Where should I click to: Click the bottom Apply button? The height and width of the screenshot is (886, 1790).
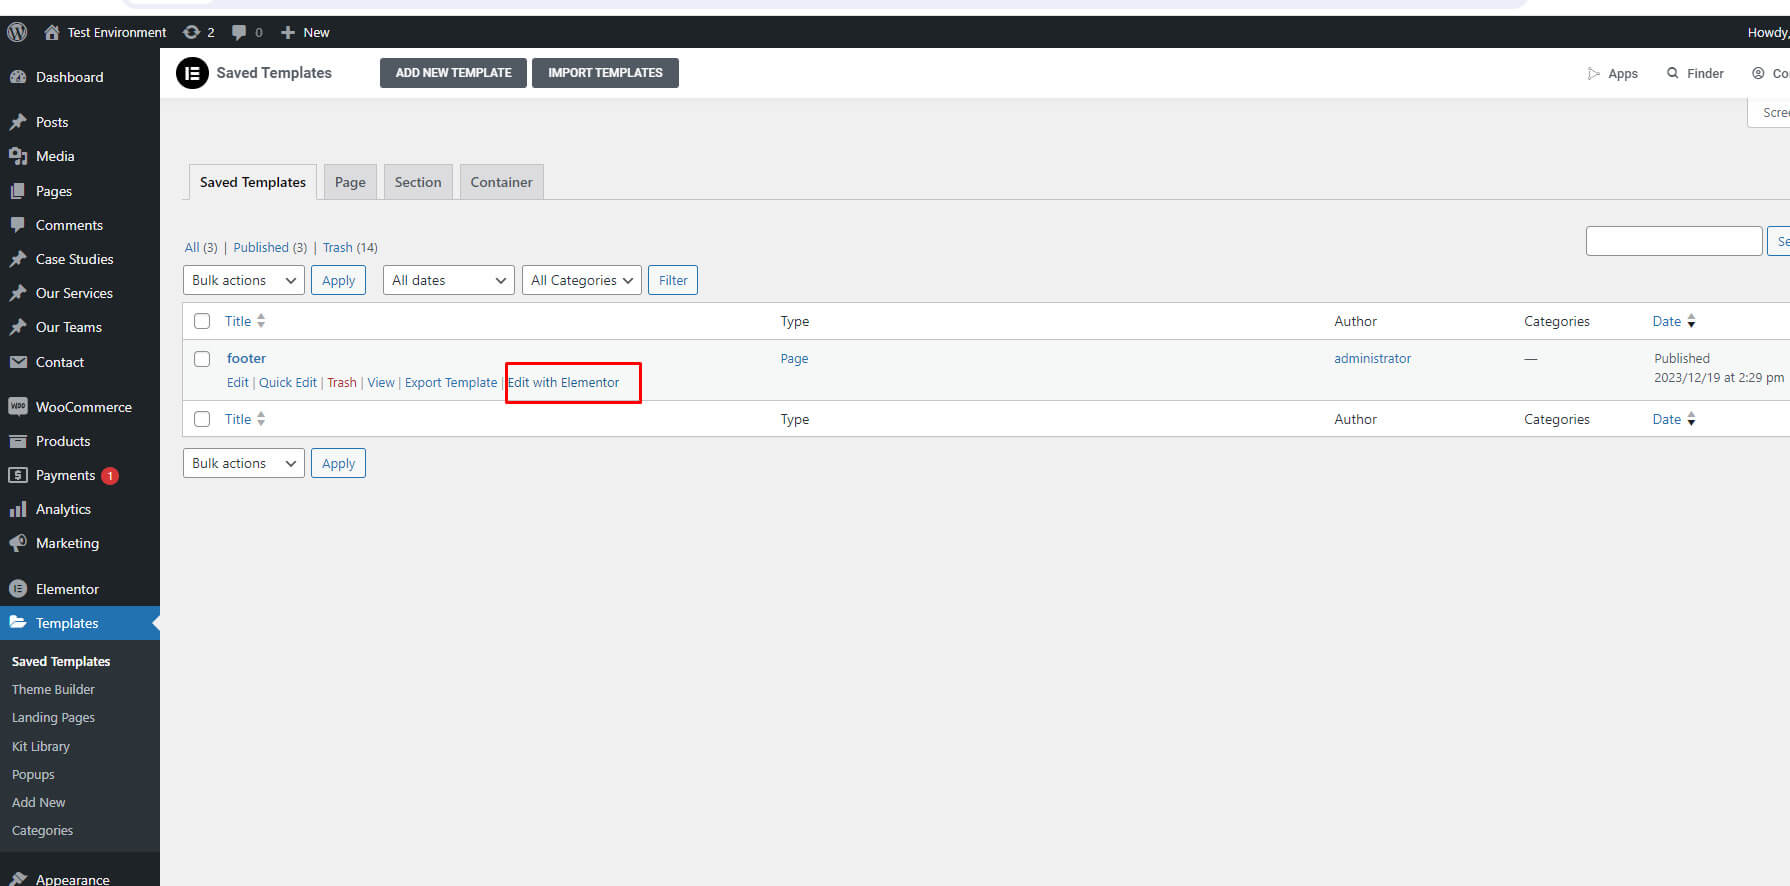pyautogui.click(x=338, y=463)
